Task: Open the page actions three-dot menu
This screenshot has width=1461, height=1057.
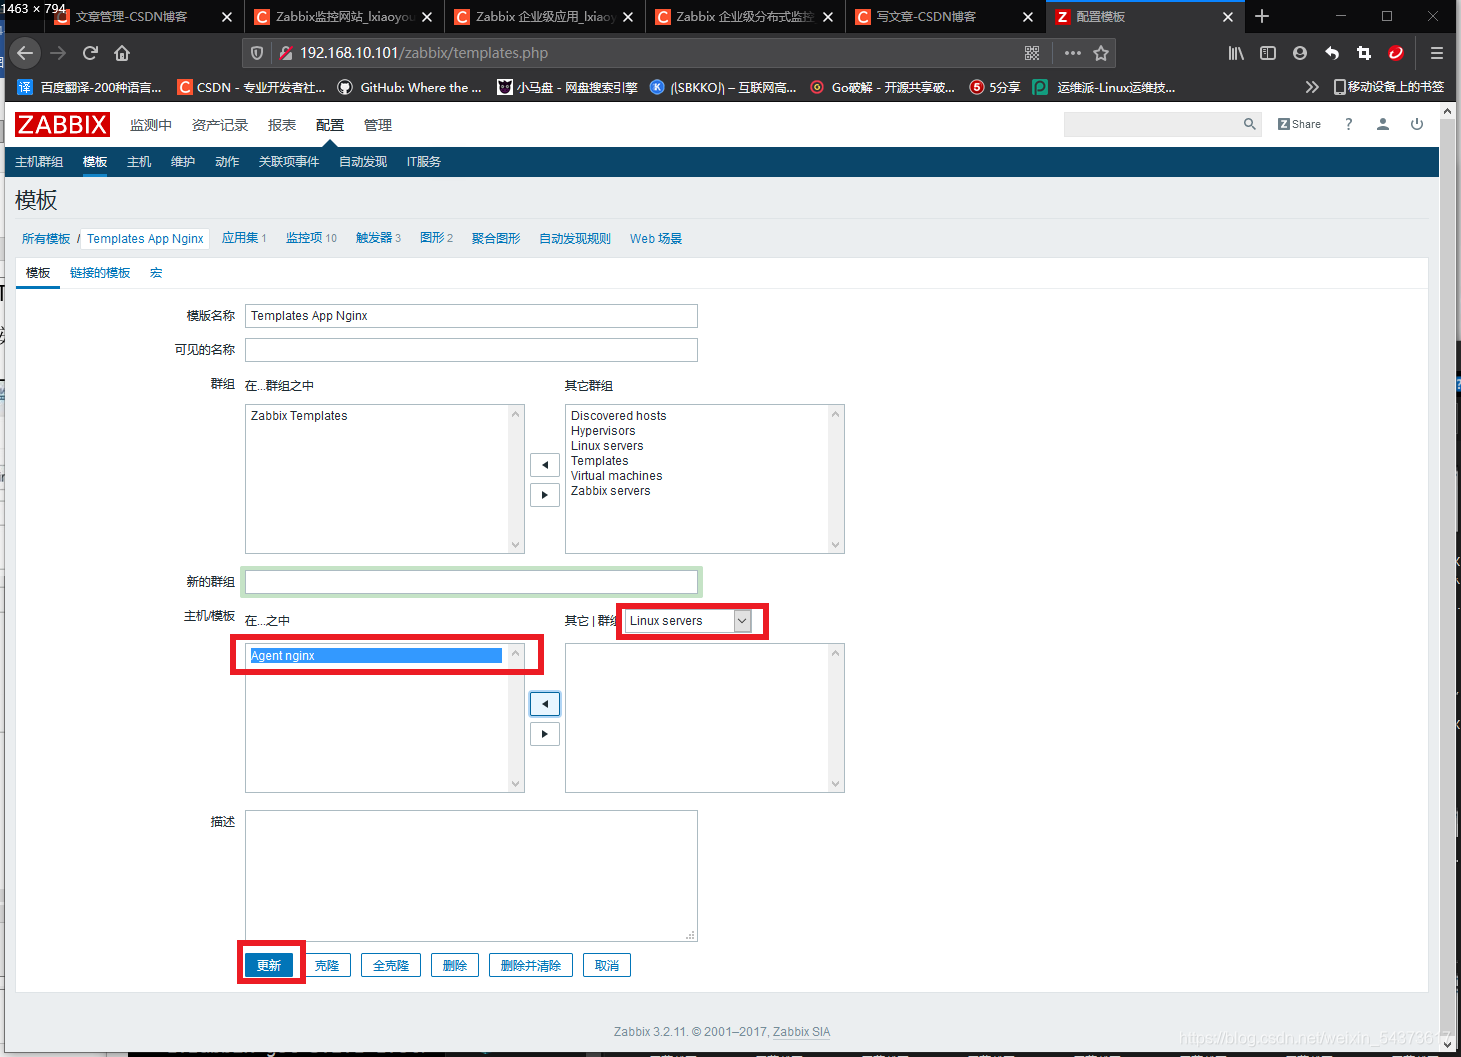Action: (x=1072, y=53)
